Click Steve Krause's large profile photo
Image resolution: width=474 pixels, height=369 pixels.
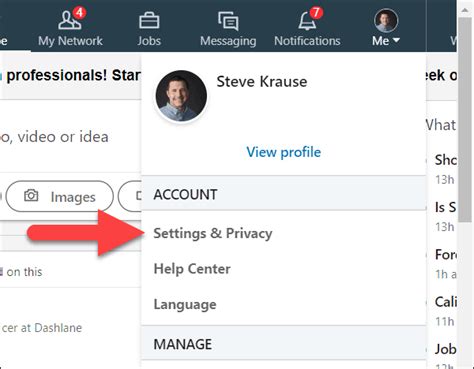(x=181, y=96)
